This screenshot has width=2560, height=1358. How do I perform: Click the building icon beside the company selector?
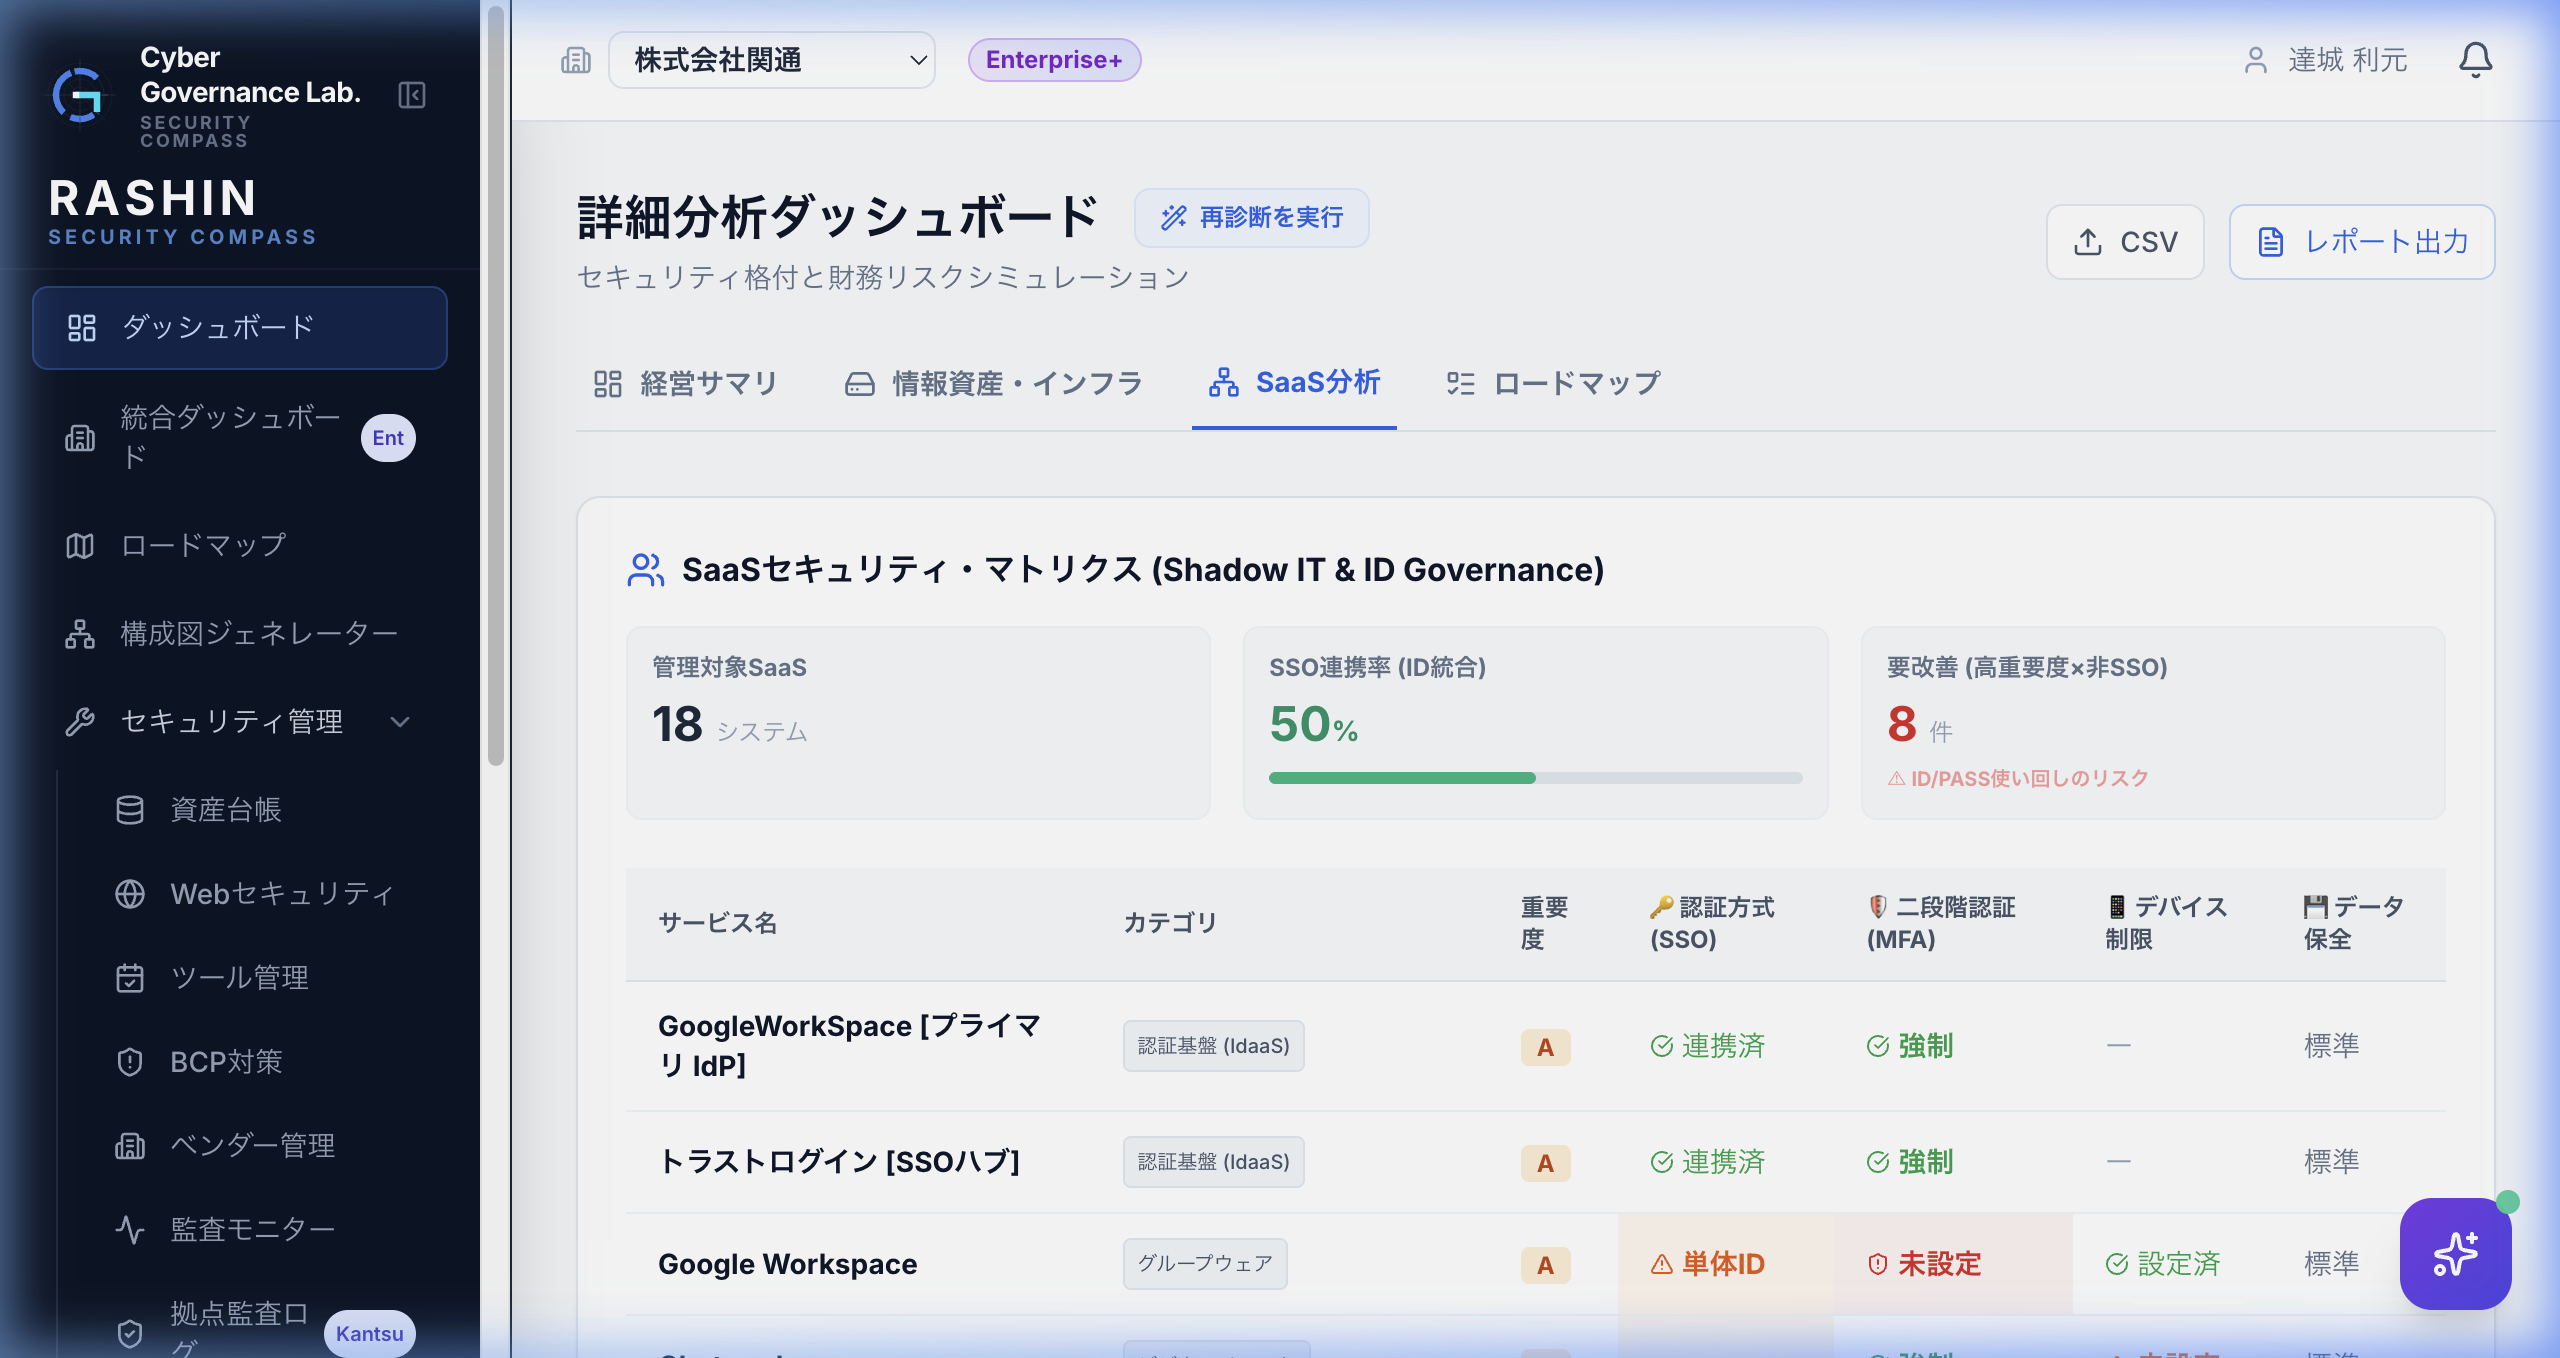pos(576,60)
